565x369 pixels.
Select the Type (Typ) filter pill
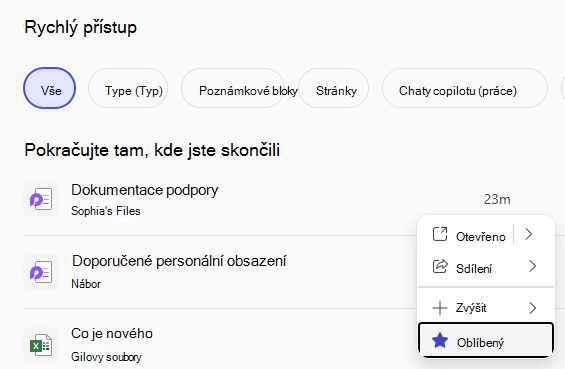(x=128, y=88)
